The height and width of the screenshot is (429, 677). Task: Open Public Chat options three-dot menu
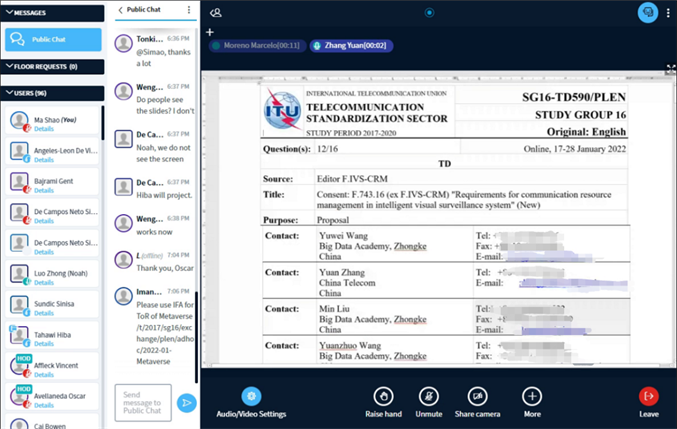pos(189,9)
